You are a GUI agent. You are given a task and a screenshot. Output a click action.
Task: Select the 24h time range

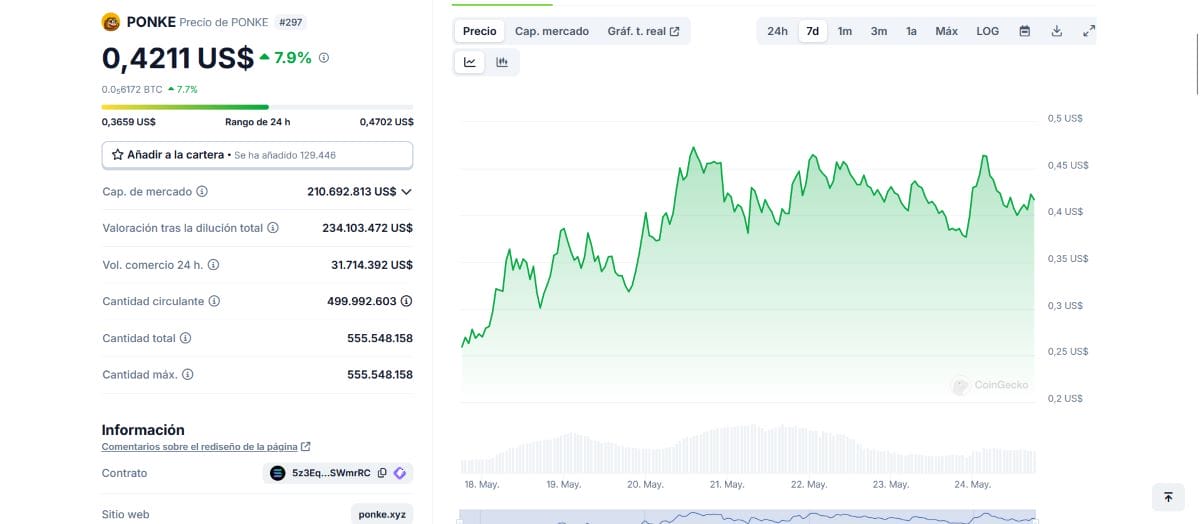pyautogui.click(x=777, y=31)
